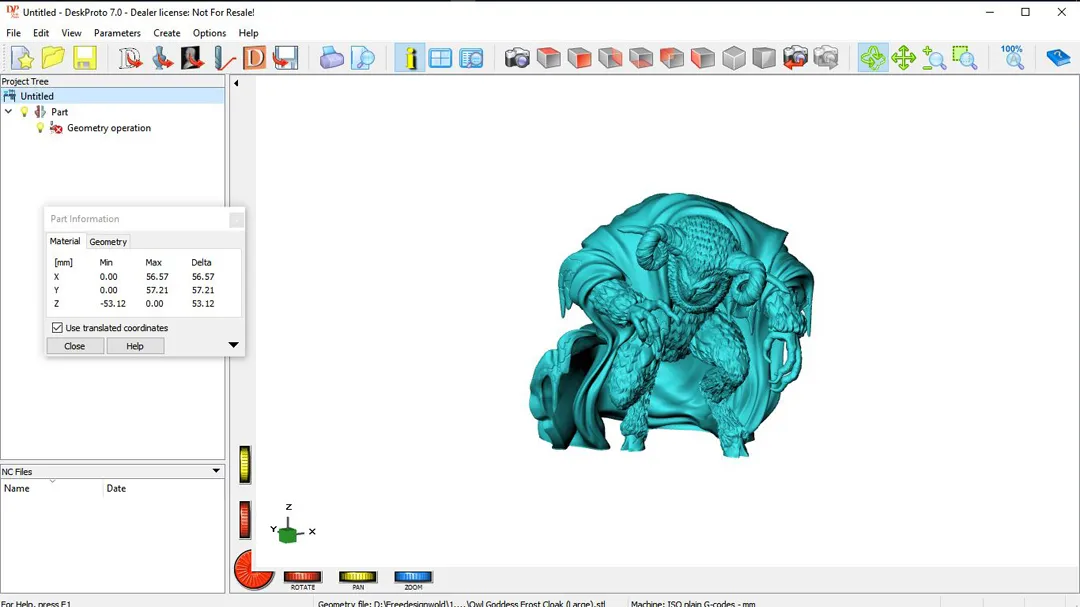Open the View menu

(71, 33)
